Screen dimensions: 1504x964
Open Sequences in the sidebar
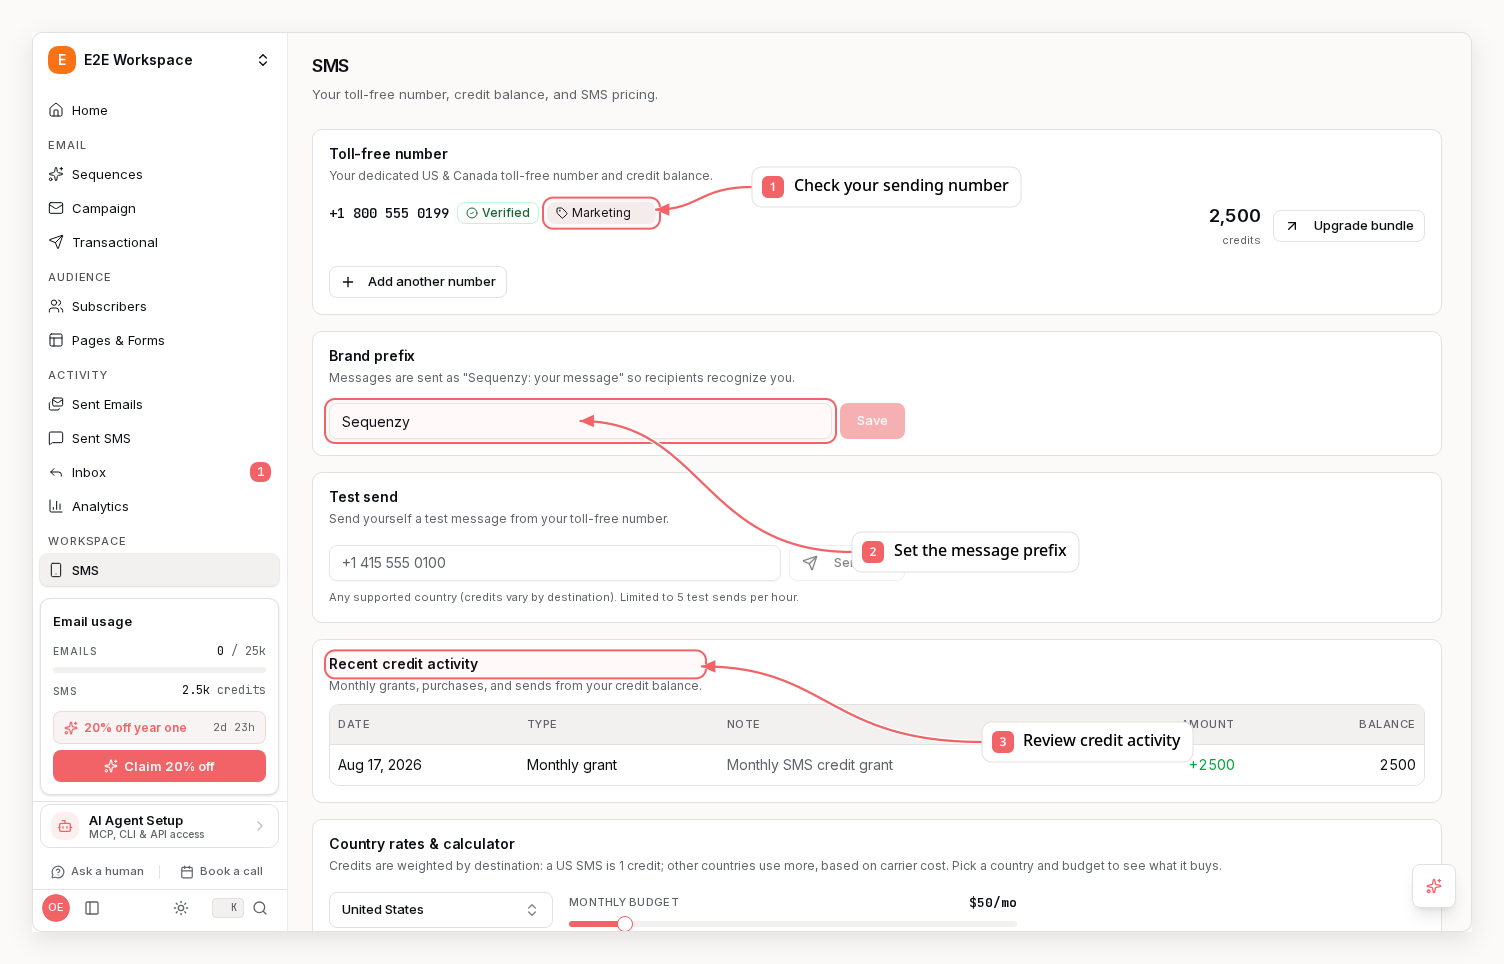tap(160, 174)
